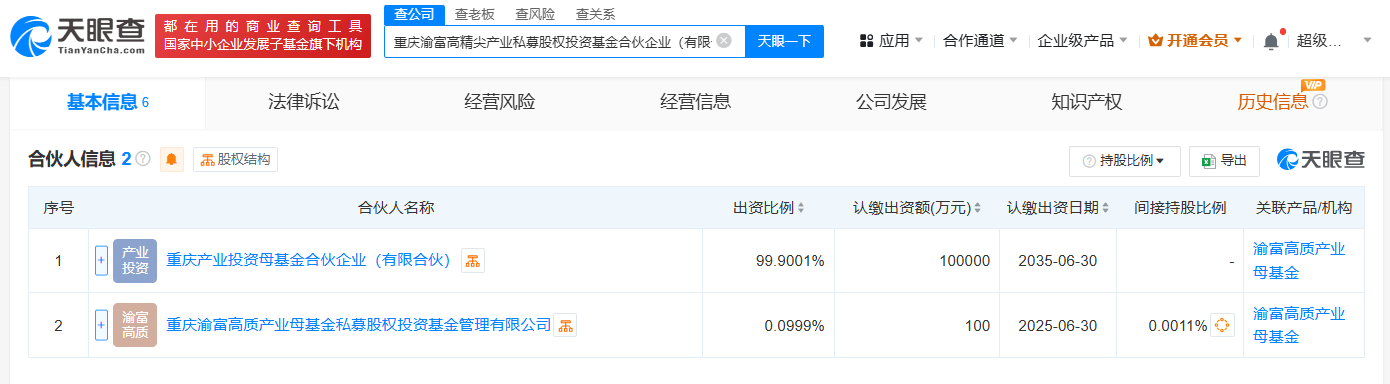Click the orange alert bell next to 合伙人信息

172,159
